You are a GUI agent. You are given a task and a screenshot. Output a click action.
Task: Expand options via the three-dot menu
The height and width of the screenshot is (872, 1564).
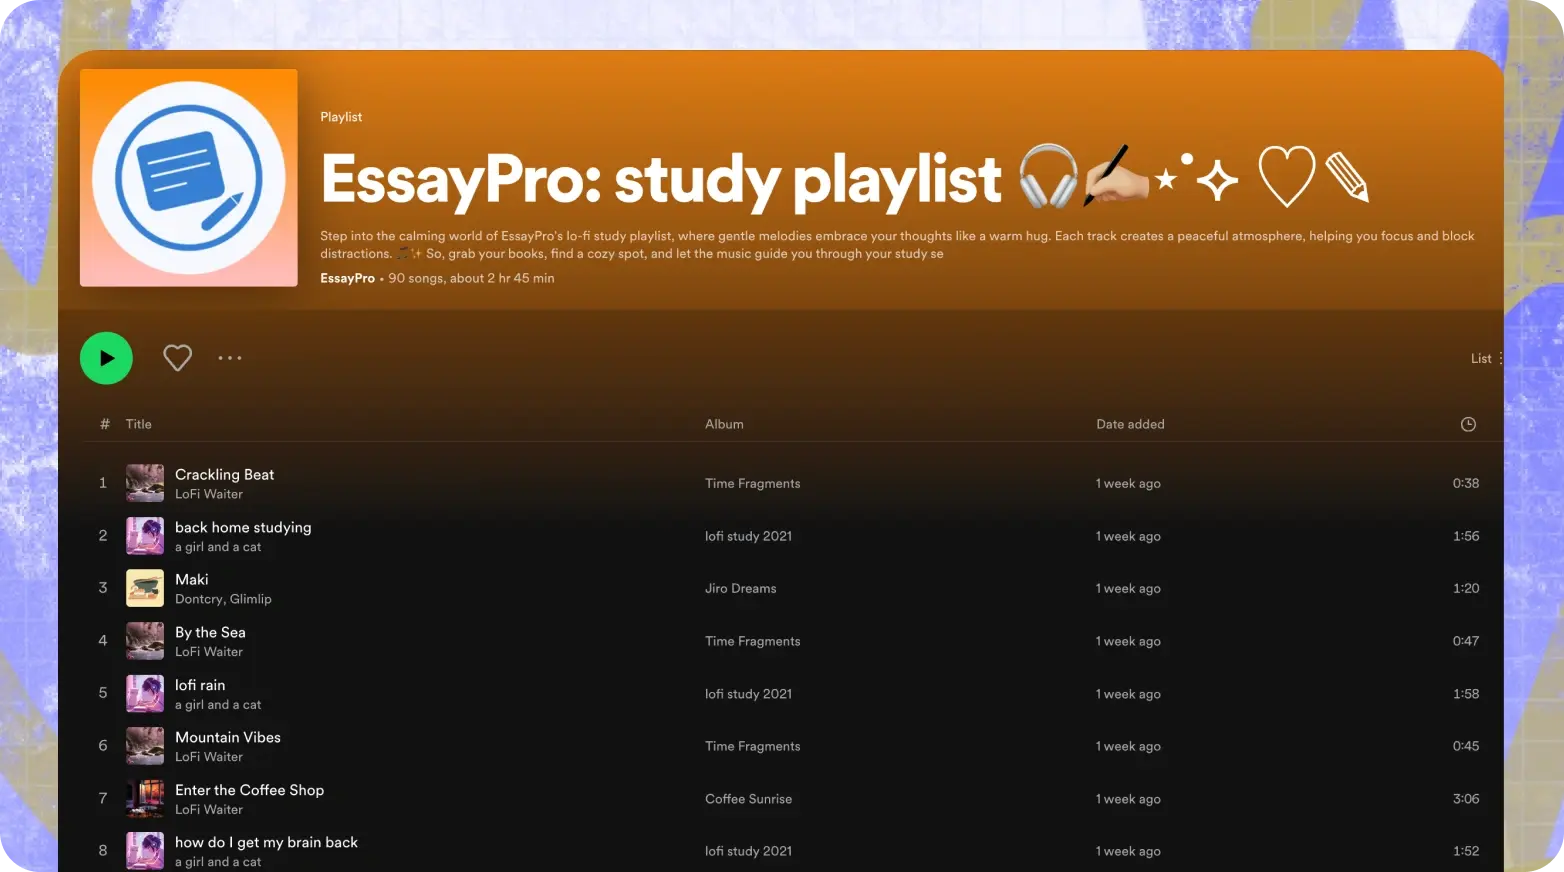click(230, 358)
